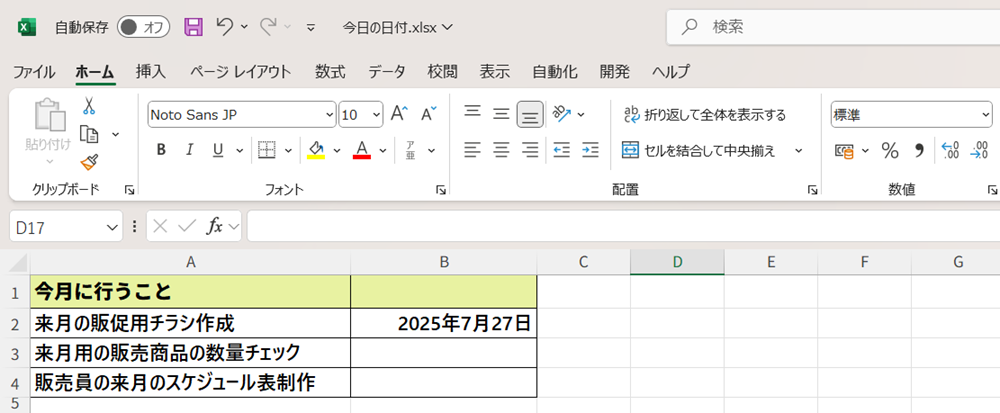
Task: Switch to the 挿入 tab
Action: 151,72
